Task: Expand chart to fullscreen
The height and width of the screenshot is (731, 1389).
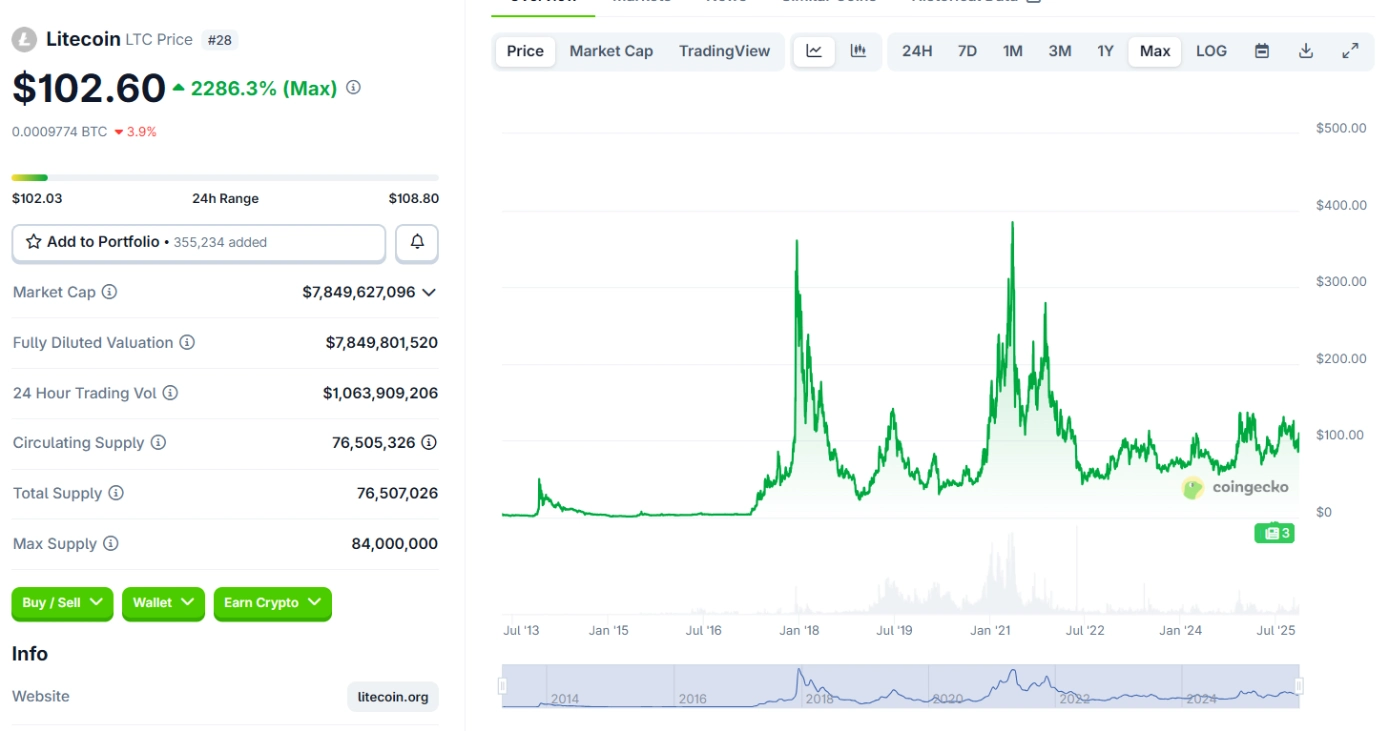Action: pyautogui.click(x=1350, y=51)
